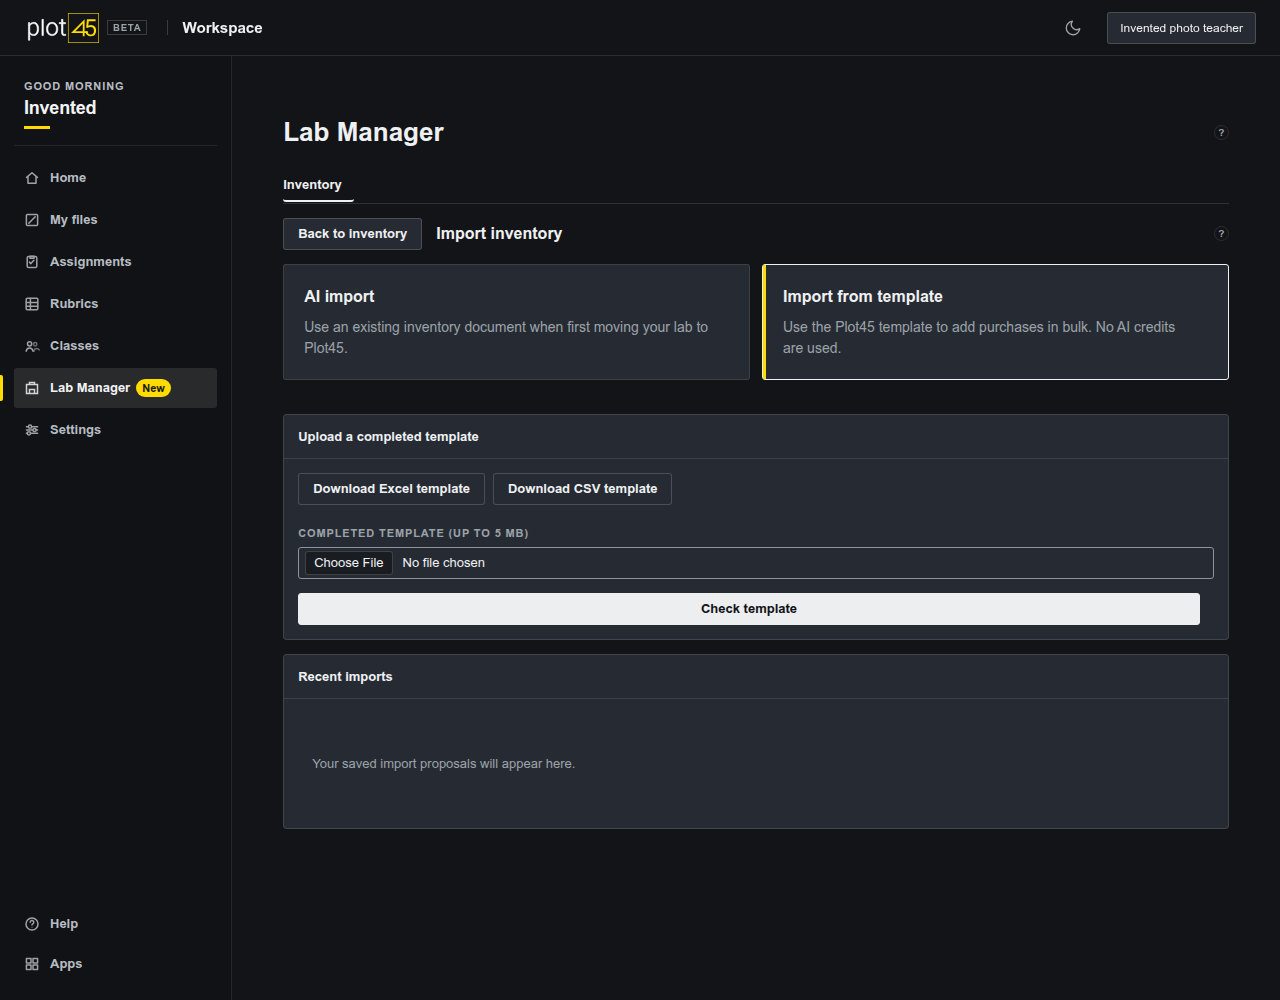1280x1000 pixels.
Task: Click the Home house icon
Action: 32,178
